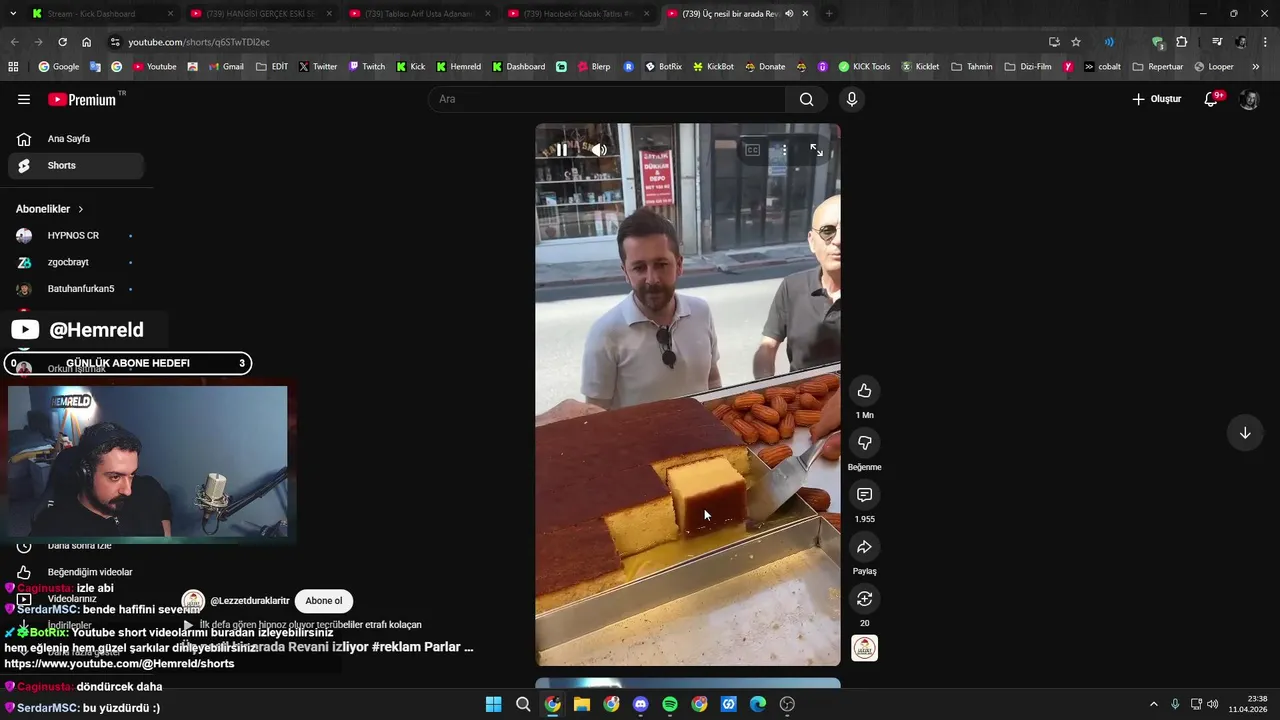The image size is (1280, 720).
Task: Switch to the HANGİSİ GERÇEK ESKİ tab
Action: (260, 14)
